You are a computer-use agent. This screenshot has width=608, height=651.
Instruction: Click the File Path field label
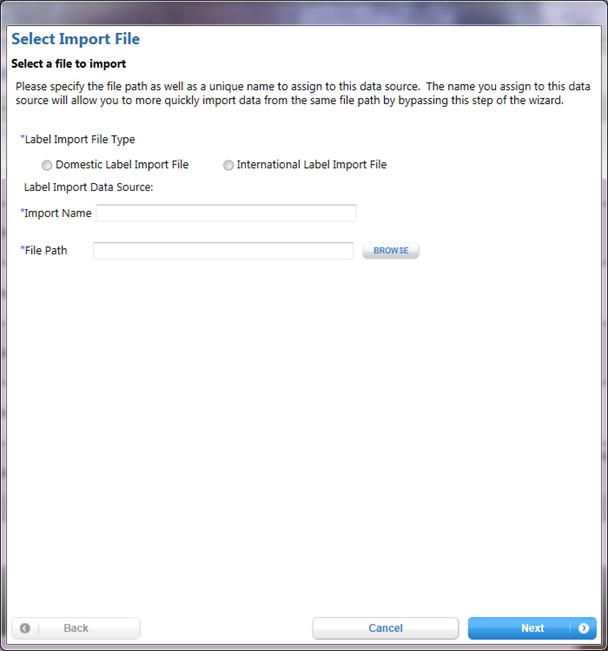click(x=44, y=251)
